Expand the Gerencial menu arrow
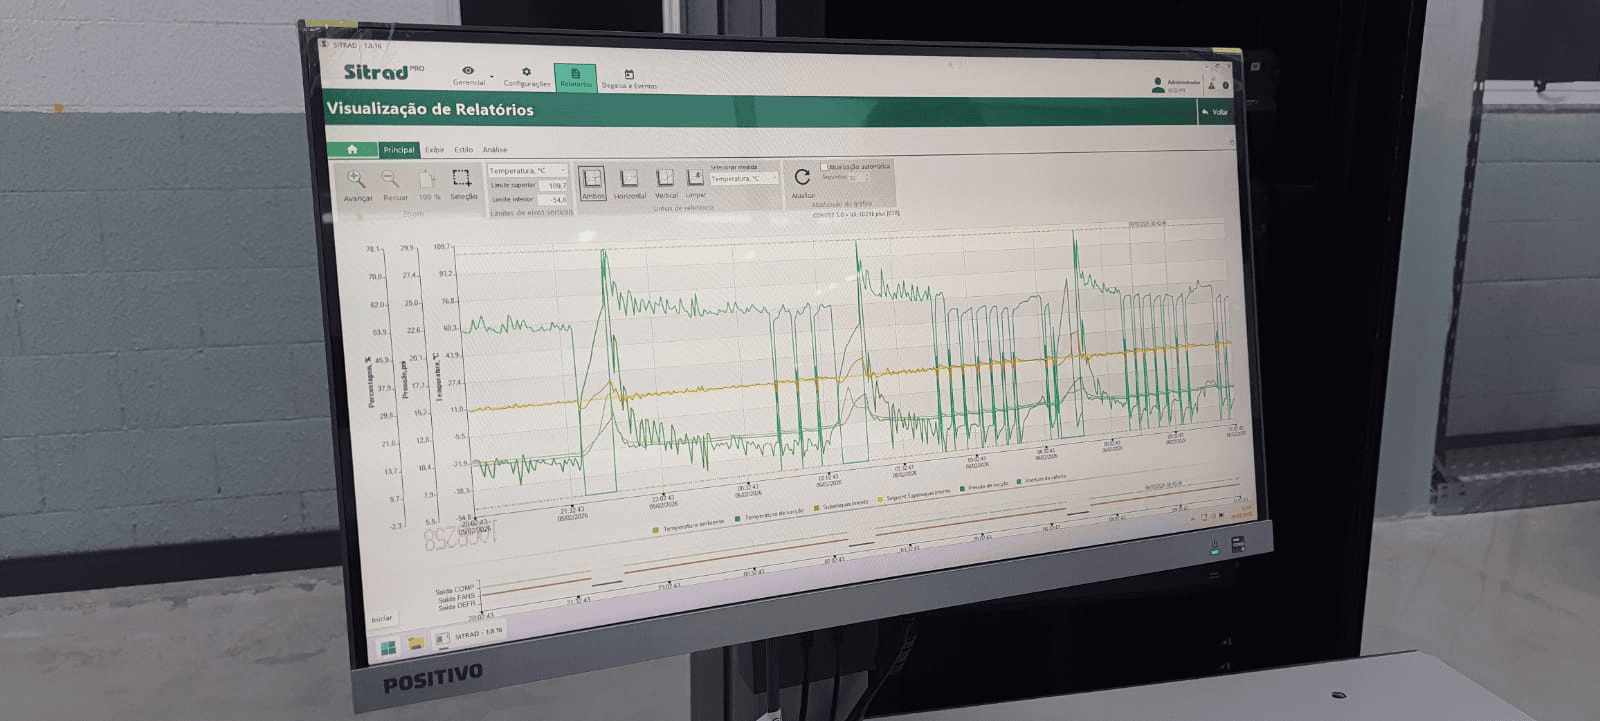1600x721 pixels. 491,76
